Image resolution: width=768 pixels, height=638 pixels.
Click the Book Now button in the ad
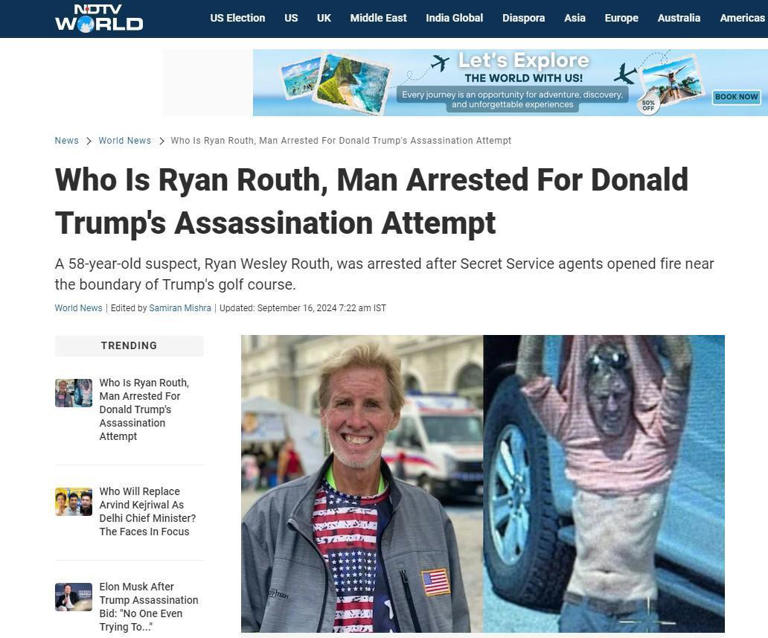[x=736, y=97]
